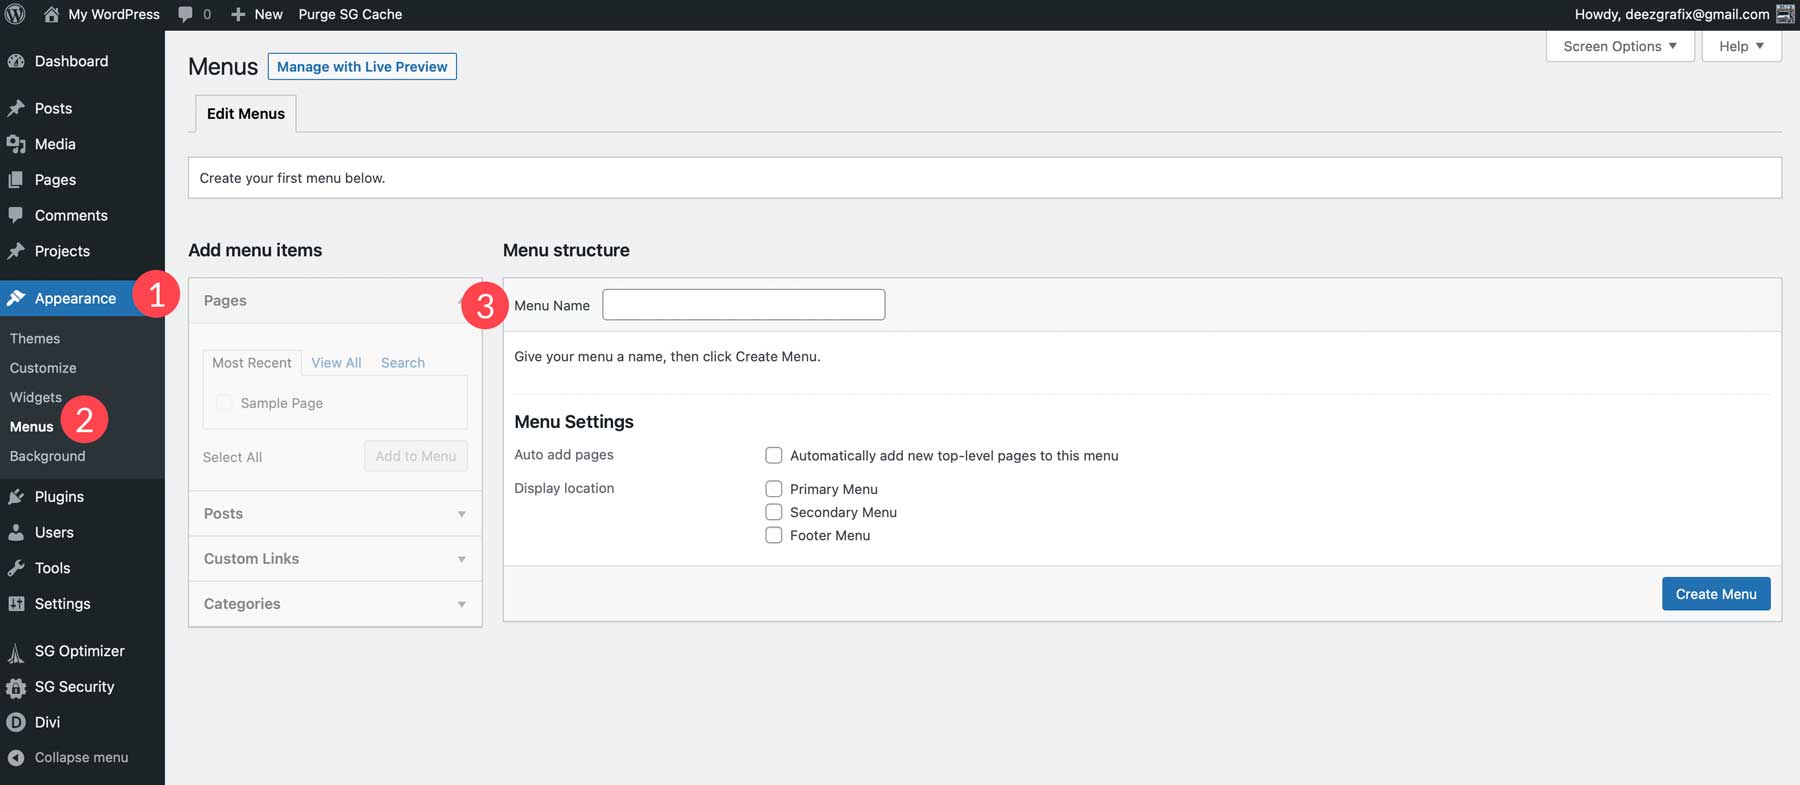Click the Media icon in sidebar
Viewport: 1800px width, 785px height.
click(x=16, y=144)
